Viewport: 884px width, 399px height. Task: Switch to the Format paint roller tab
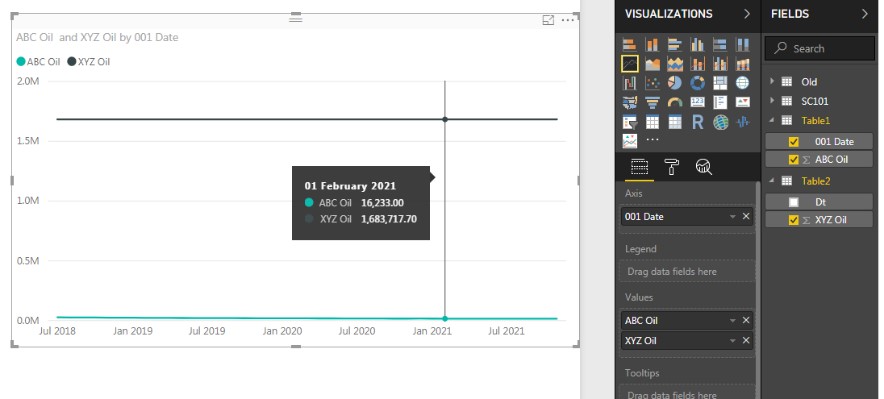pos(671,167)
